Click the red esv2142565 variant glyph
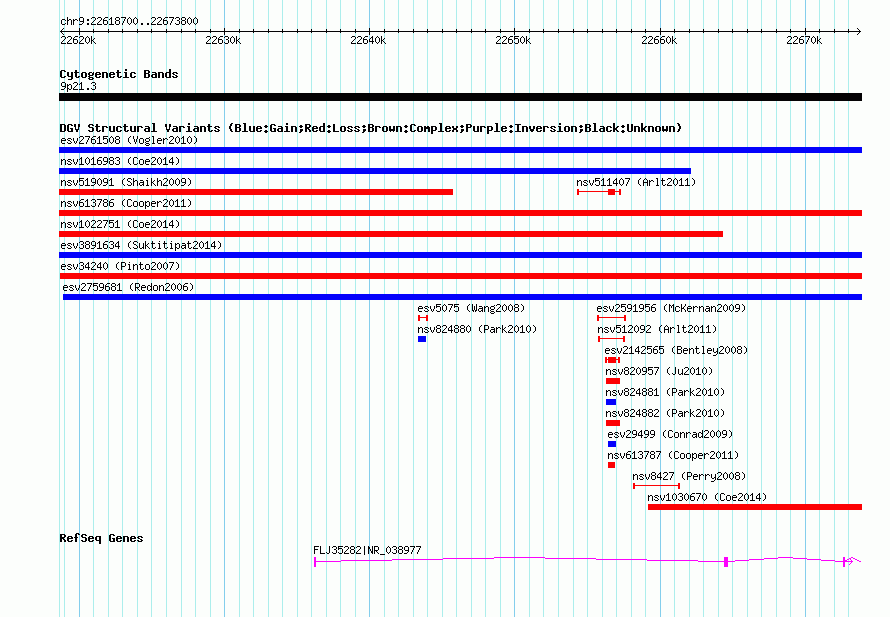 pos(612,360)
